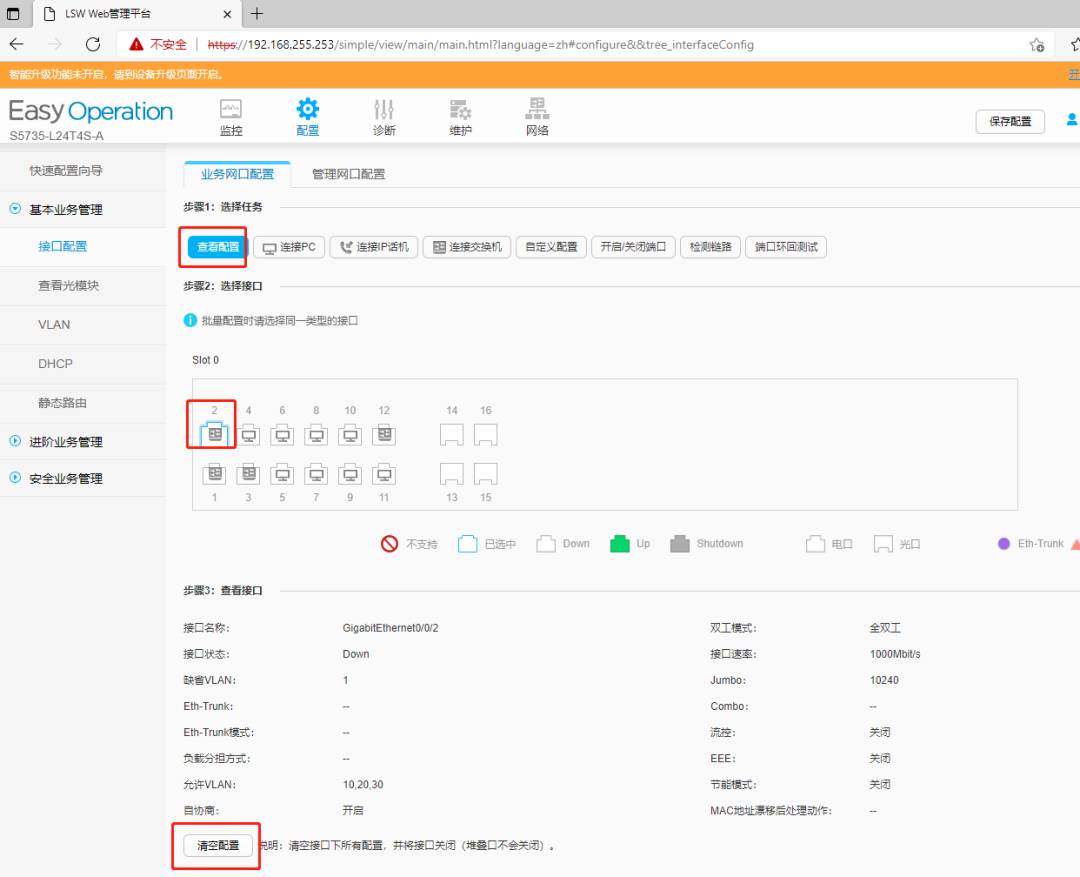
Task: Click the 不安全 security warning indicator
Action: [x=158, y=44]
